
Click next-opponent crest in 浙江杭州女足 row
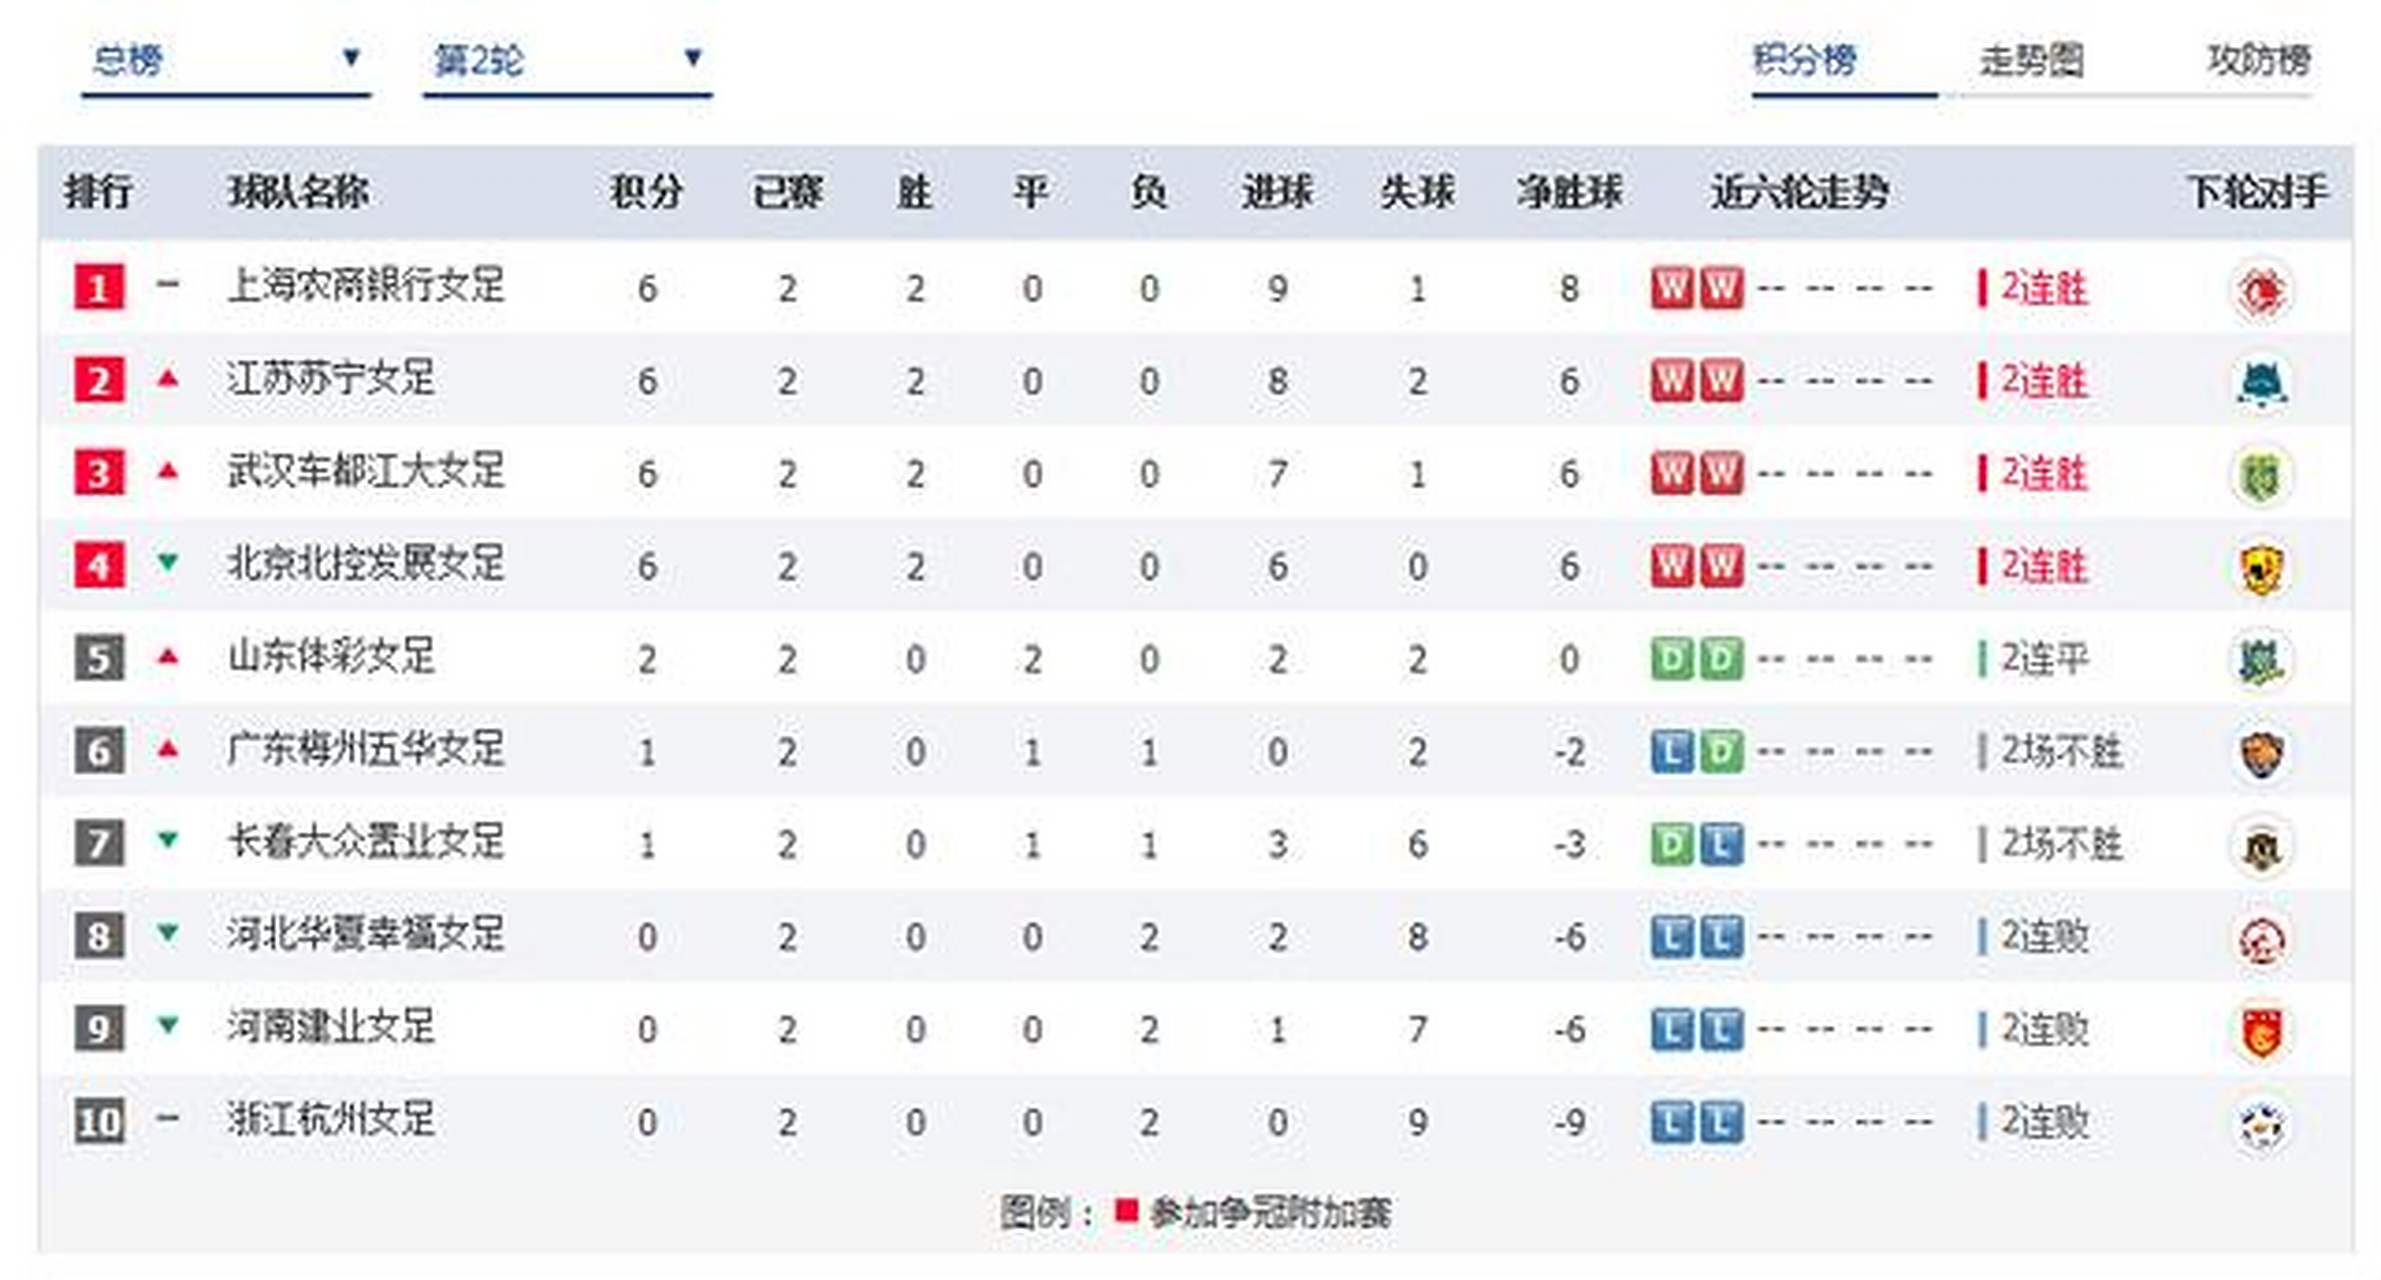(2260, 1124)
